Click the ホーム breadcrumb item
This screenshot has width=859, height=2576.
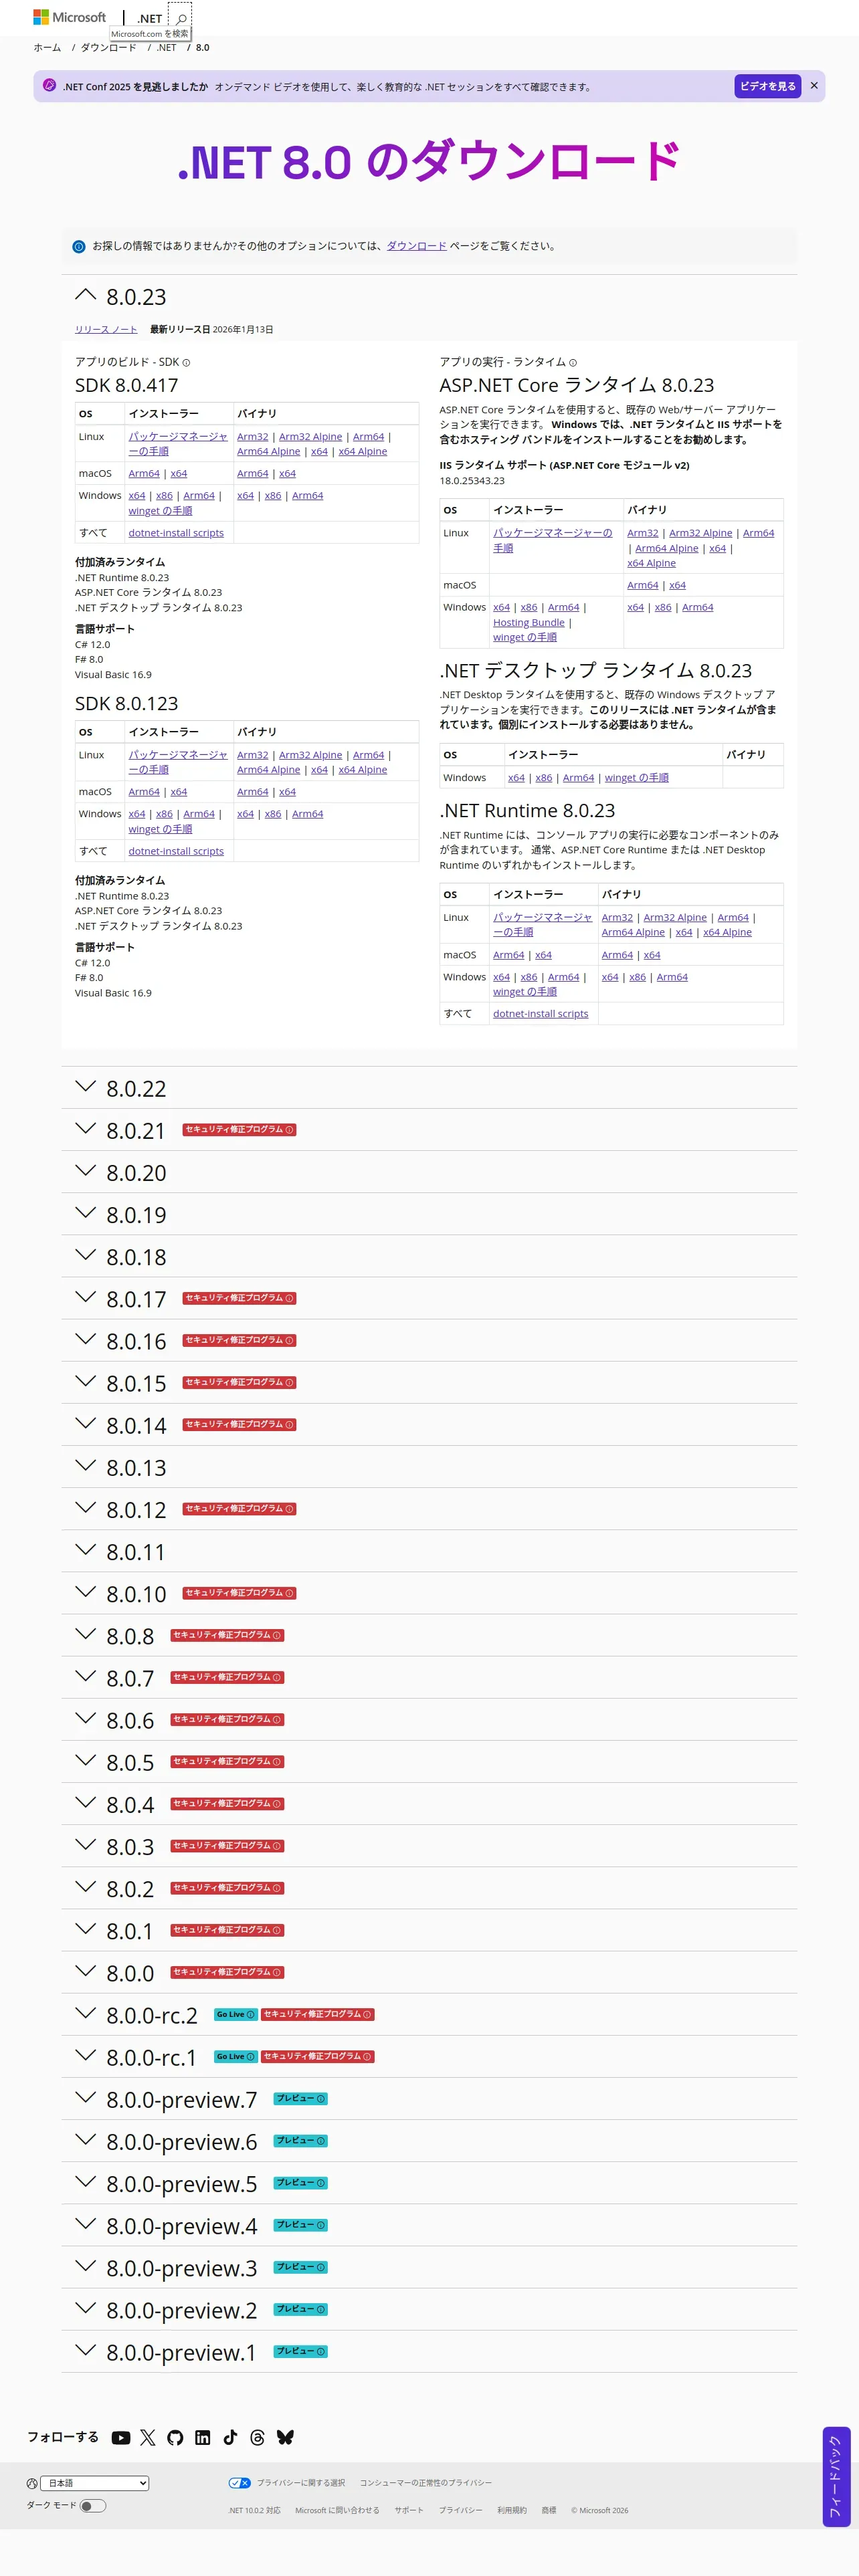click(x=47, y=48)
